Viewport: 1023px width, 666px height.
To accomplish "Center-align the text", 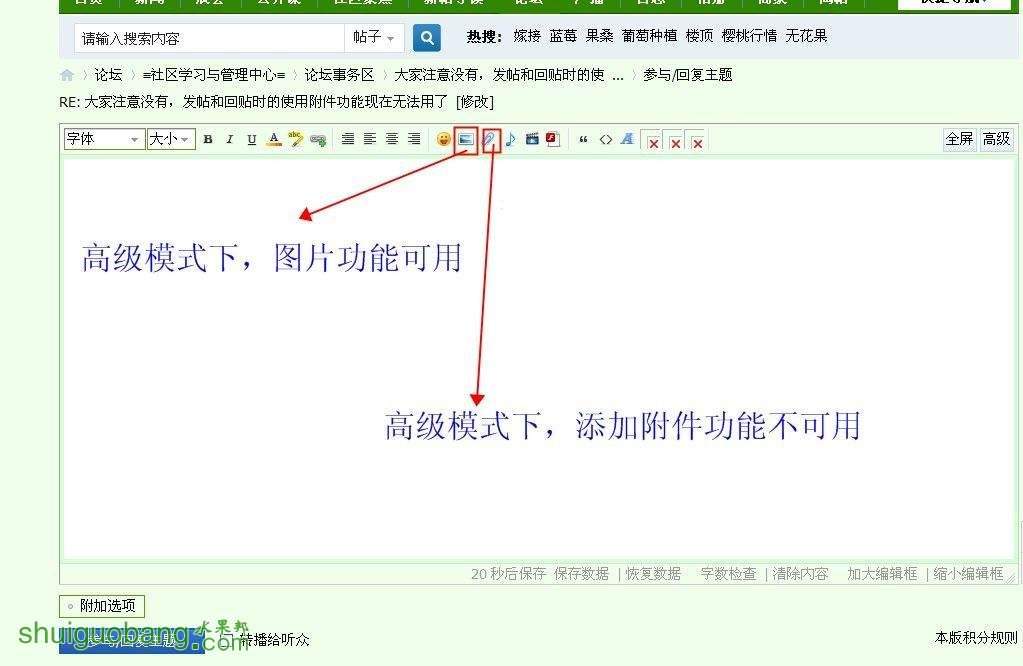I will tap(370, 140).
